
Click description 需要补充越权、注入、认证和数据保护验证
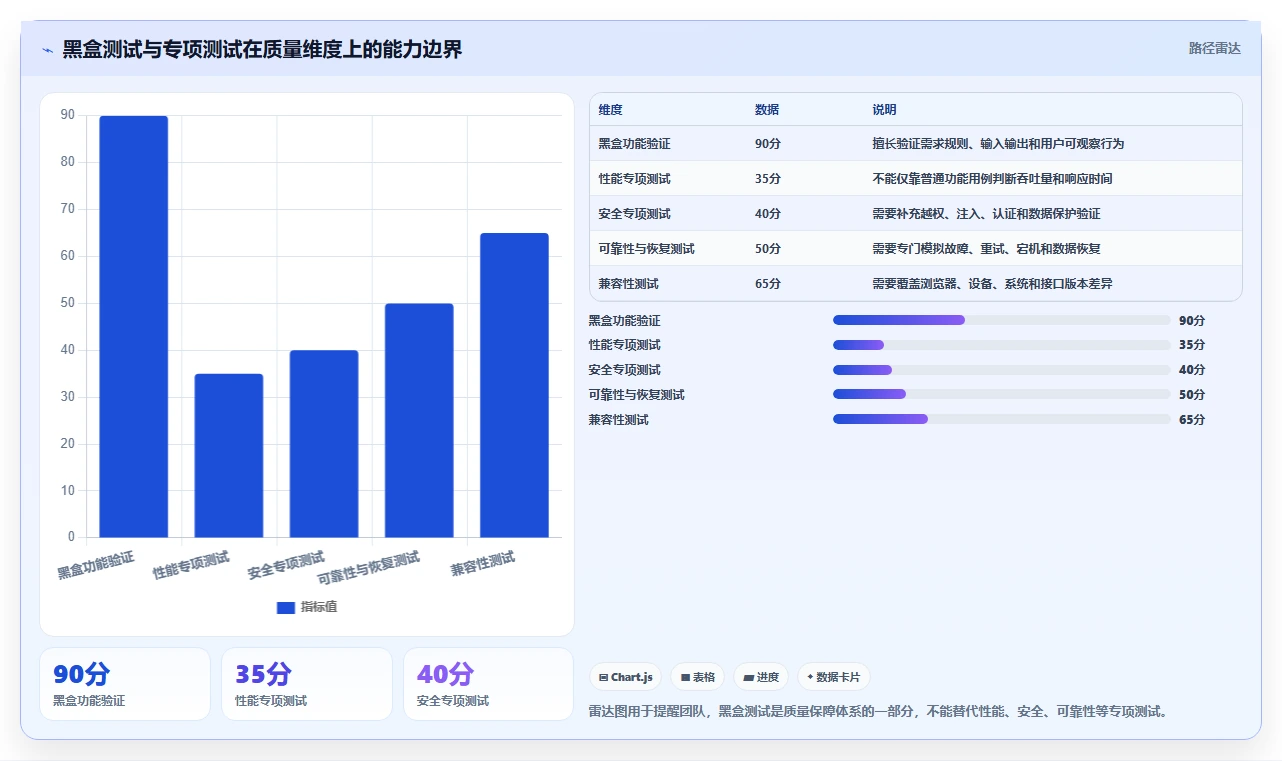[x=986, y=214]
